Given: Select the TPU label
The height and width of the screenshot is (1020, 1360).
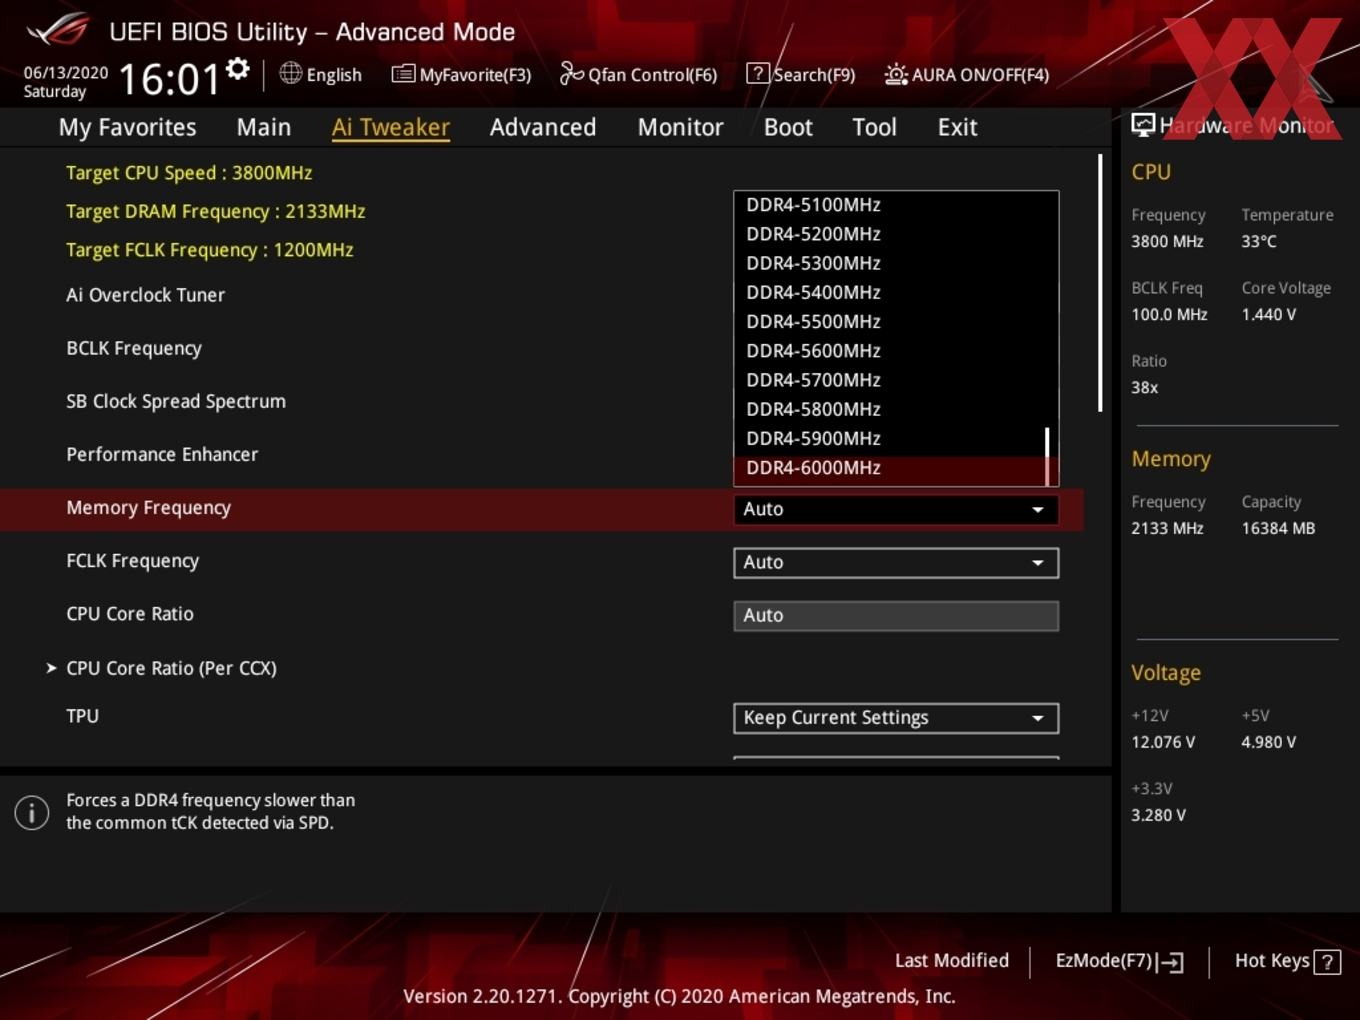Looking at the screenshot, I should [x=82, y=716].
